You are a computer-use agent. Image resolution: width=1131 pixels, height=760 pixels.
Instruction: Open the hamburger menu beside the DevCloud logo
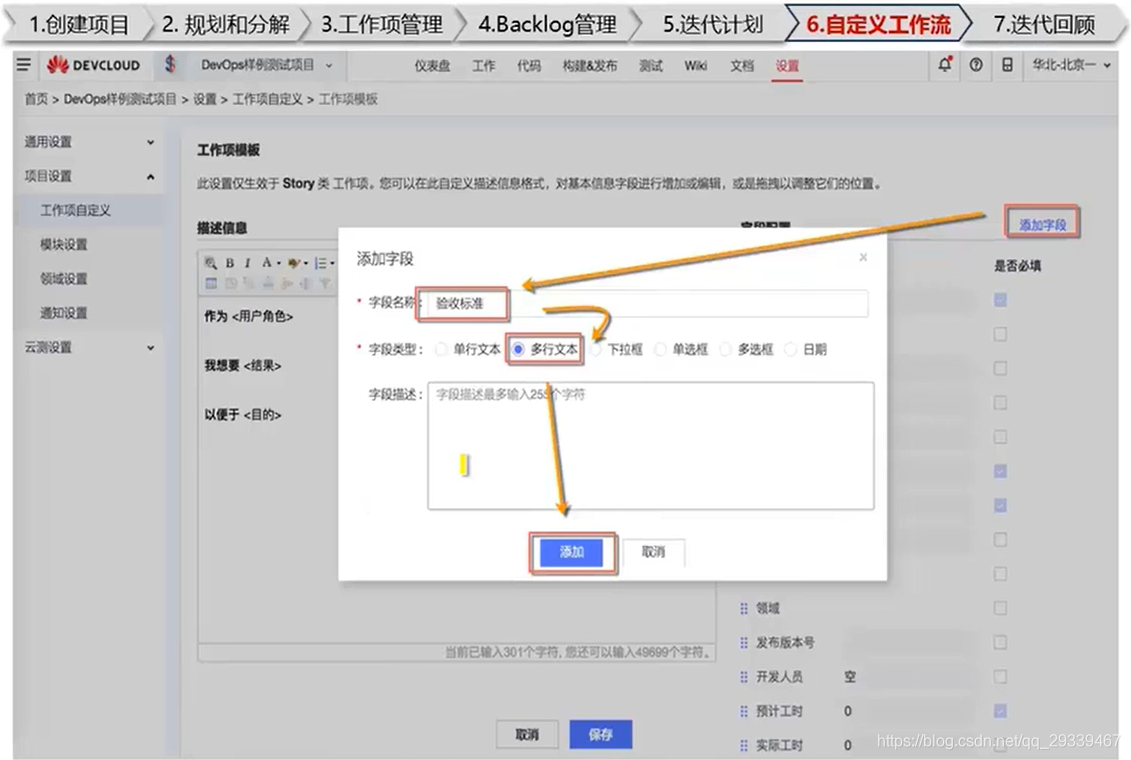point(24,64)
